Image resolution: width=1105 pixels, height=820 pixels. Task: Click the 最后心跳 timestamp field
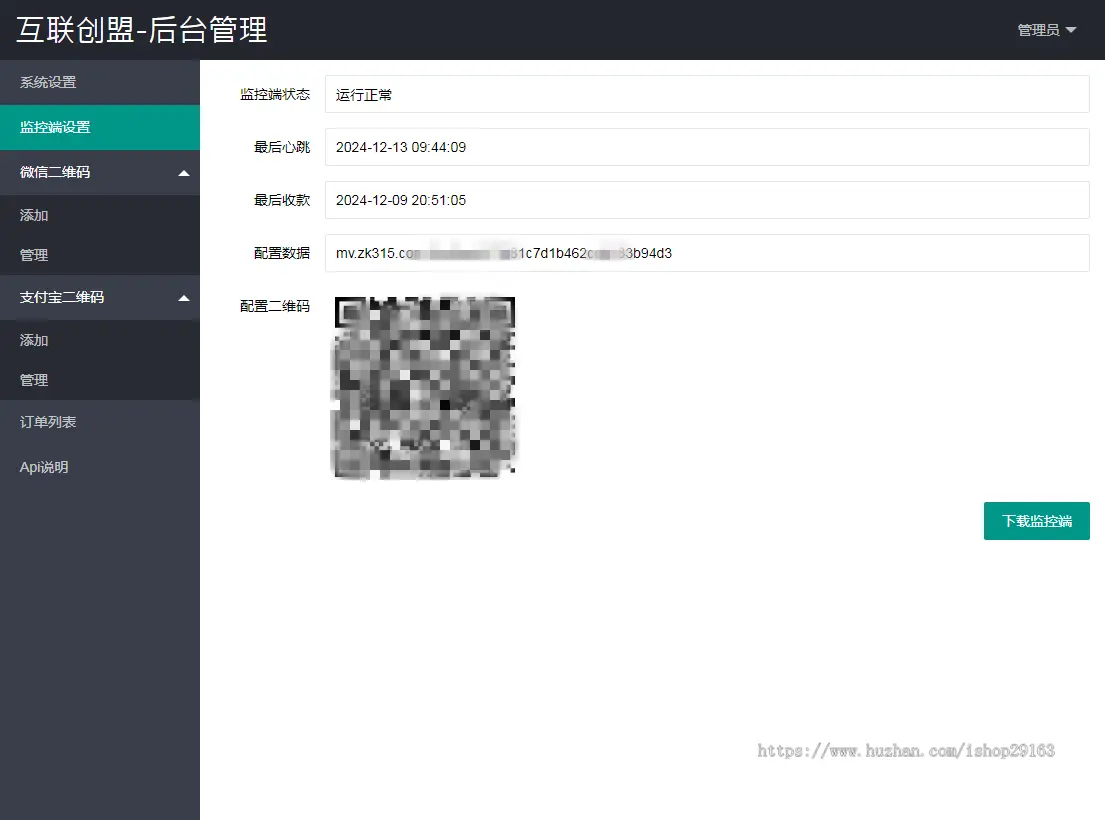[x=707, y=147]
